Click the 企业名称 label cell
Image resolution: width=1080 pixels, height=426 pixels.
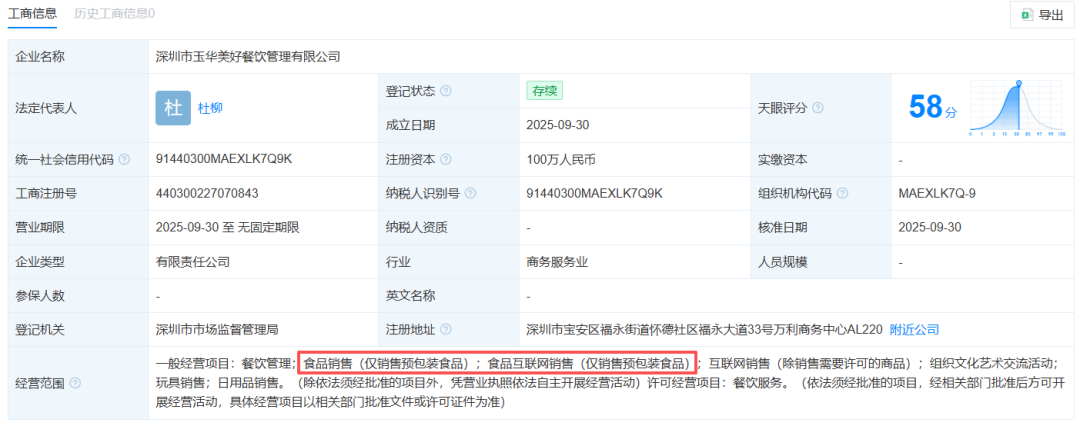(x=78, y=57)
